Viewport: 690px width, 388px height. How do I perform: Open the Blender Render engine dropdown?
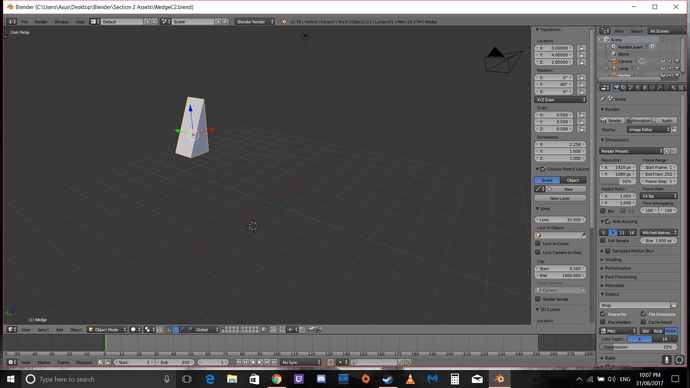(x=255, y=22)
